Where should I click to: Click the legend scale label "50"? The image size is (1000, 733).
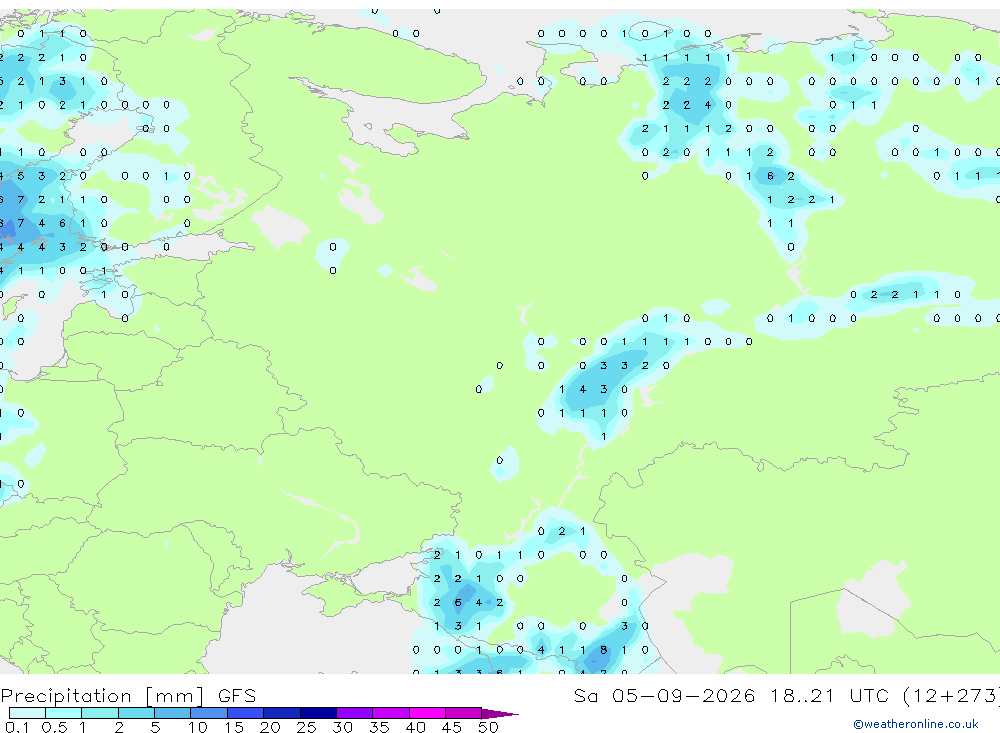488,727
